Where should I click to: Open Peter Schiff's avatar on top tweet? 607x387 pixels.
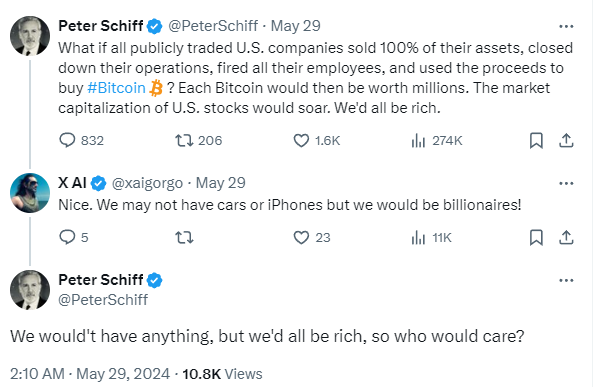30,36
